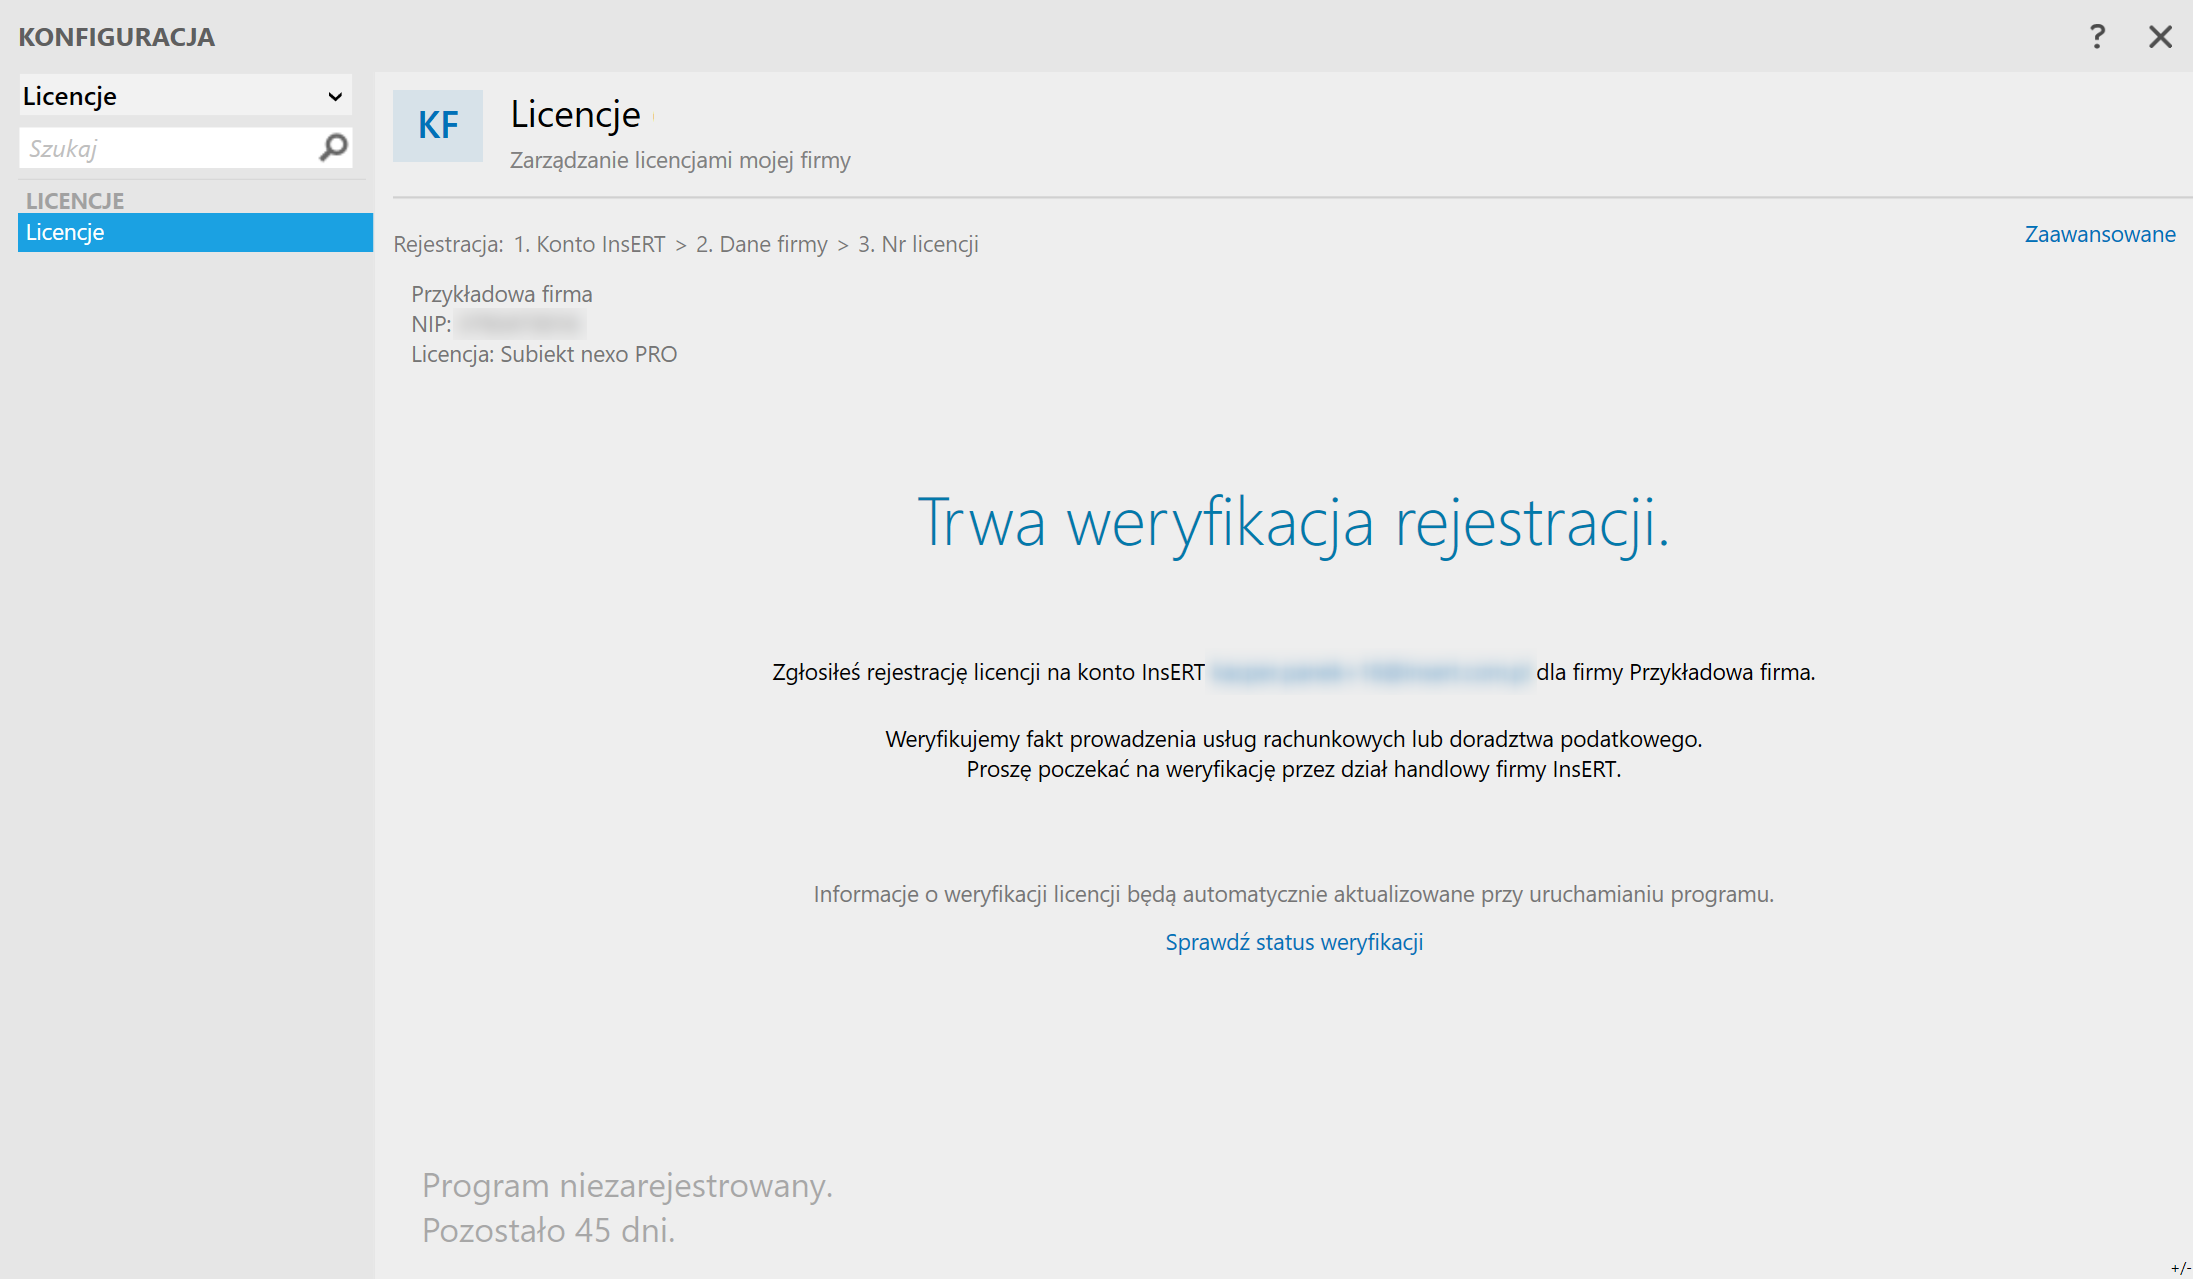This screenshot has width=2193, height=1279.
Task: Go to step 1. Konto InsERT
Action: tap(589, 244)
